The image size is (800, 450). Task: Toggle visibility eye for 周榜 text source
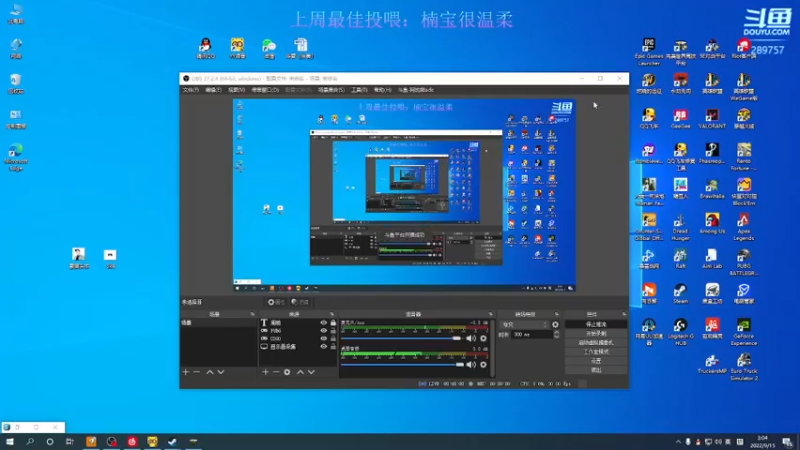click(x=323, y=323)
